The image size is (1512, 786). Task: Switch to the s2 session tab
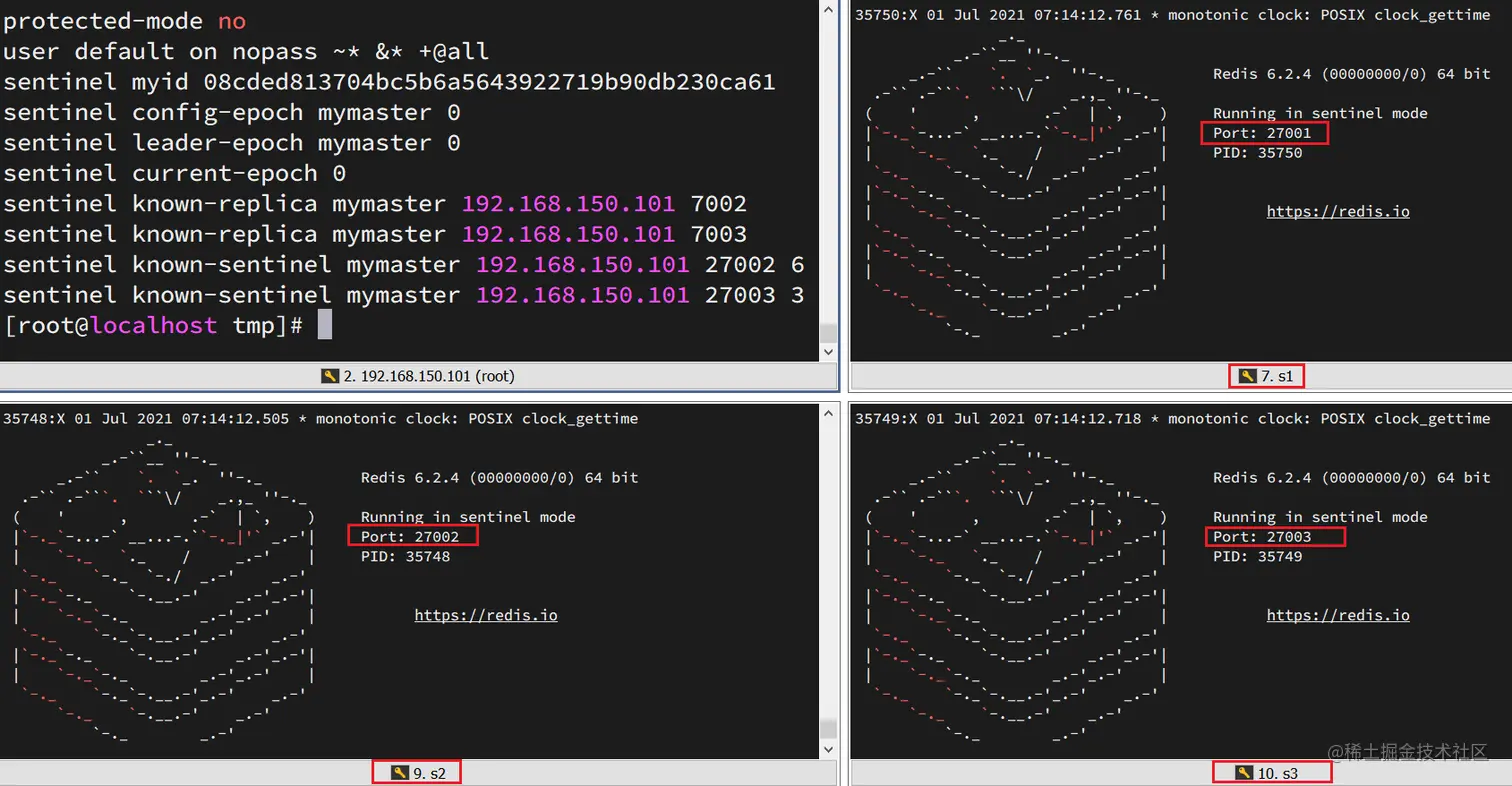pos(418,771)
